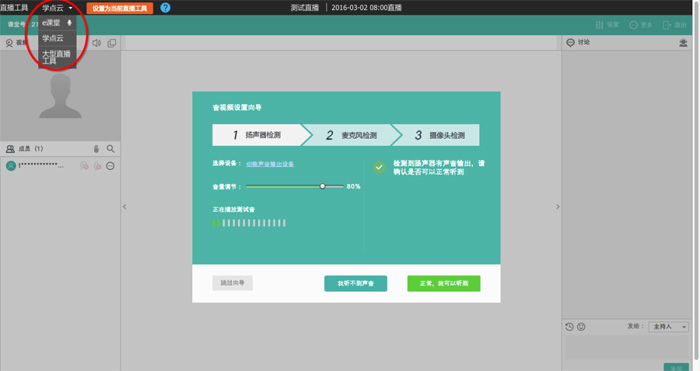Select e课堂 from the dropdown menu
700x371 pixels.
click(57, 23)
